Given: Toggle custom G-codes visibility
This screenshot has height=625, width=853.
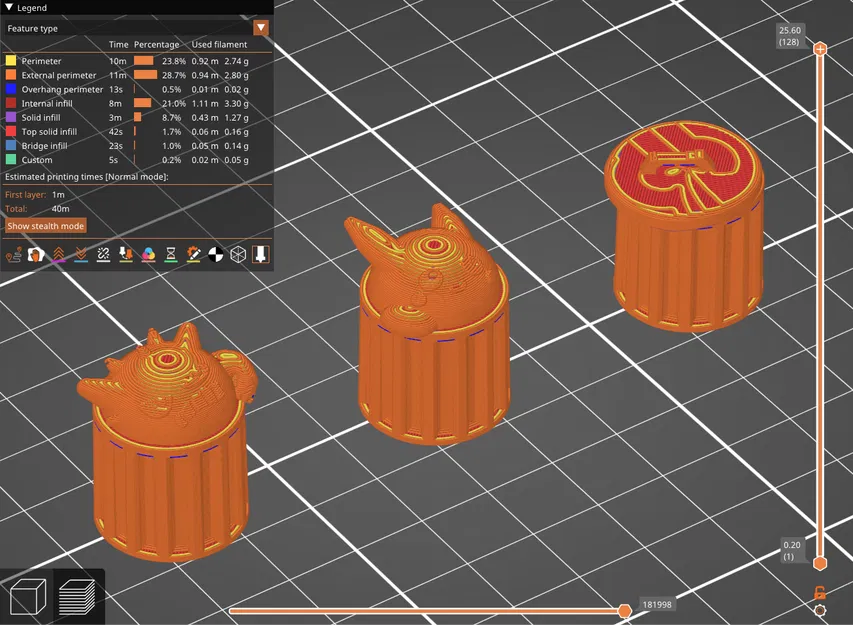Looking at the screenshot, I should click(x=193, y=255).
